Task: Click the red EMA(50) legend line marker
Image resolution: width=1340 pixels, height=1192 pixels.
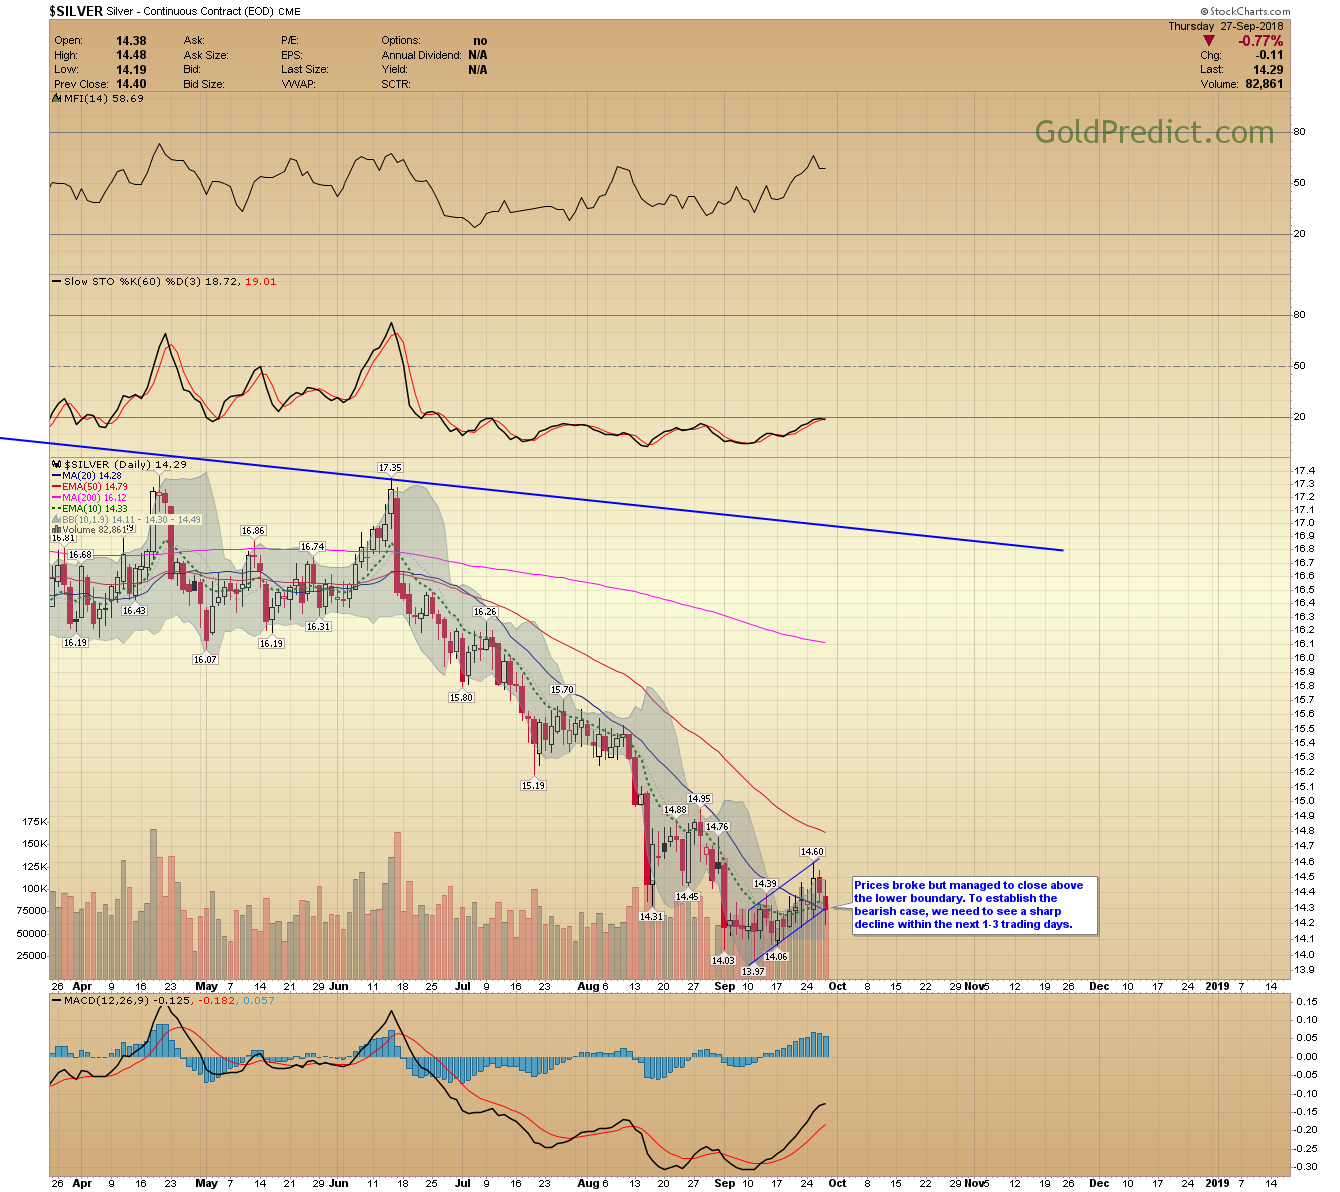Action: pos(56,487)
